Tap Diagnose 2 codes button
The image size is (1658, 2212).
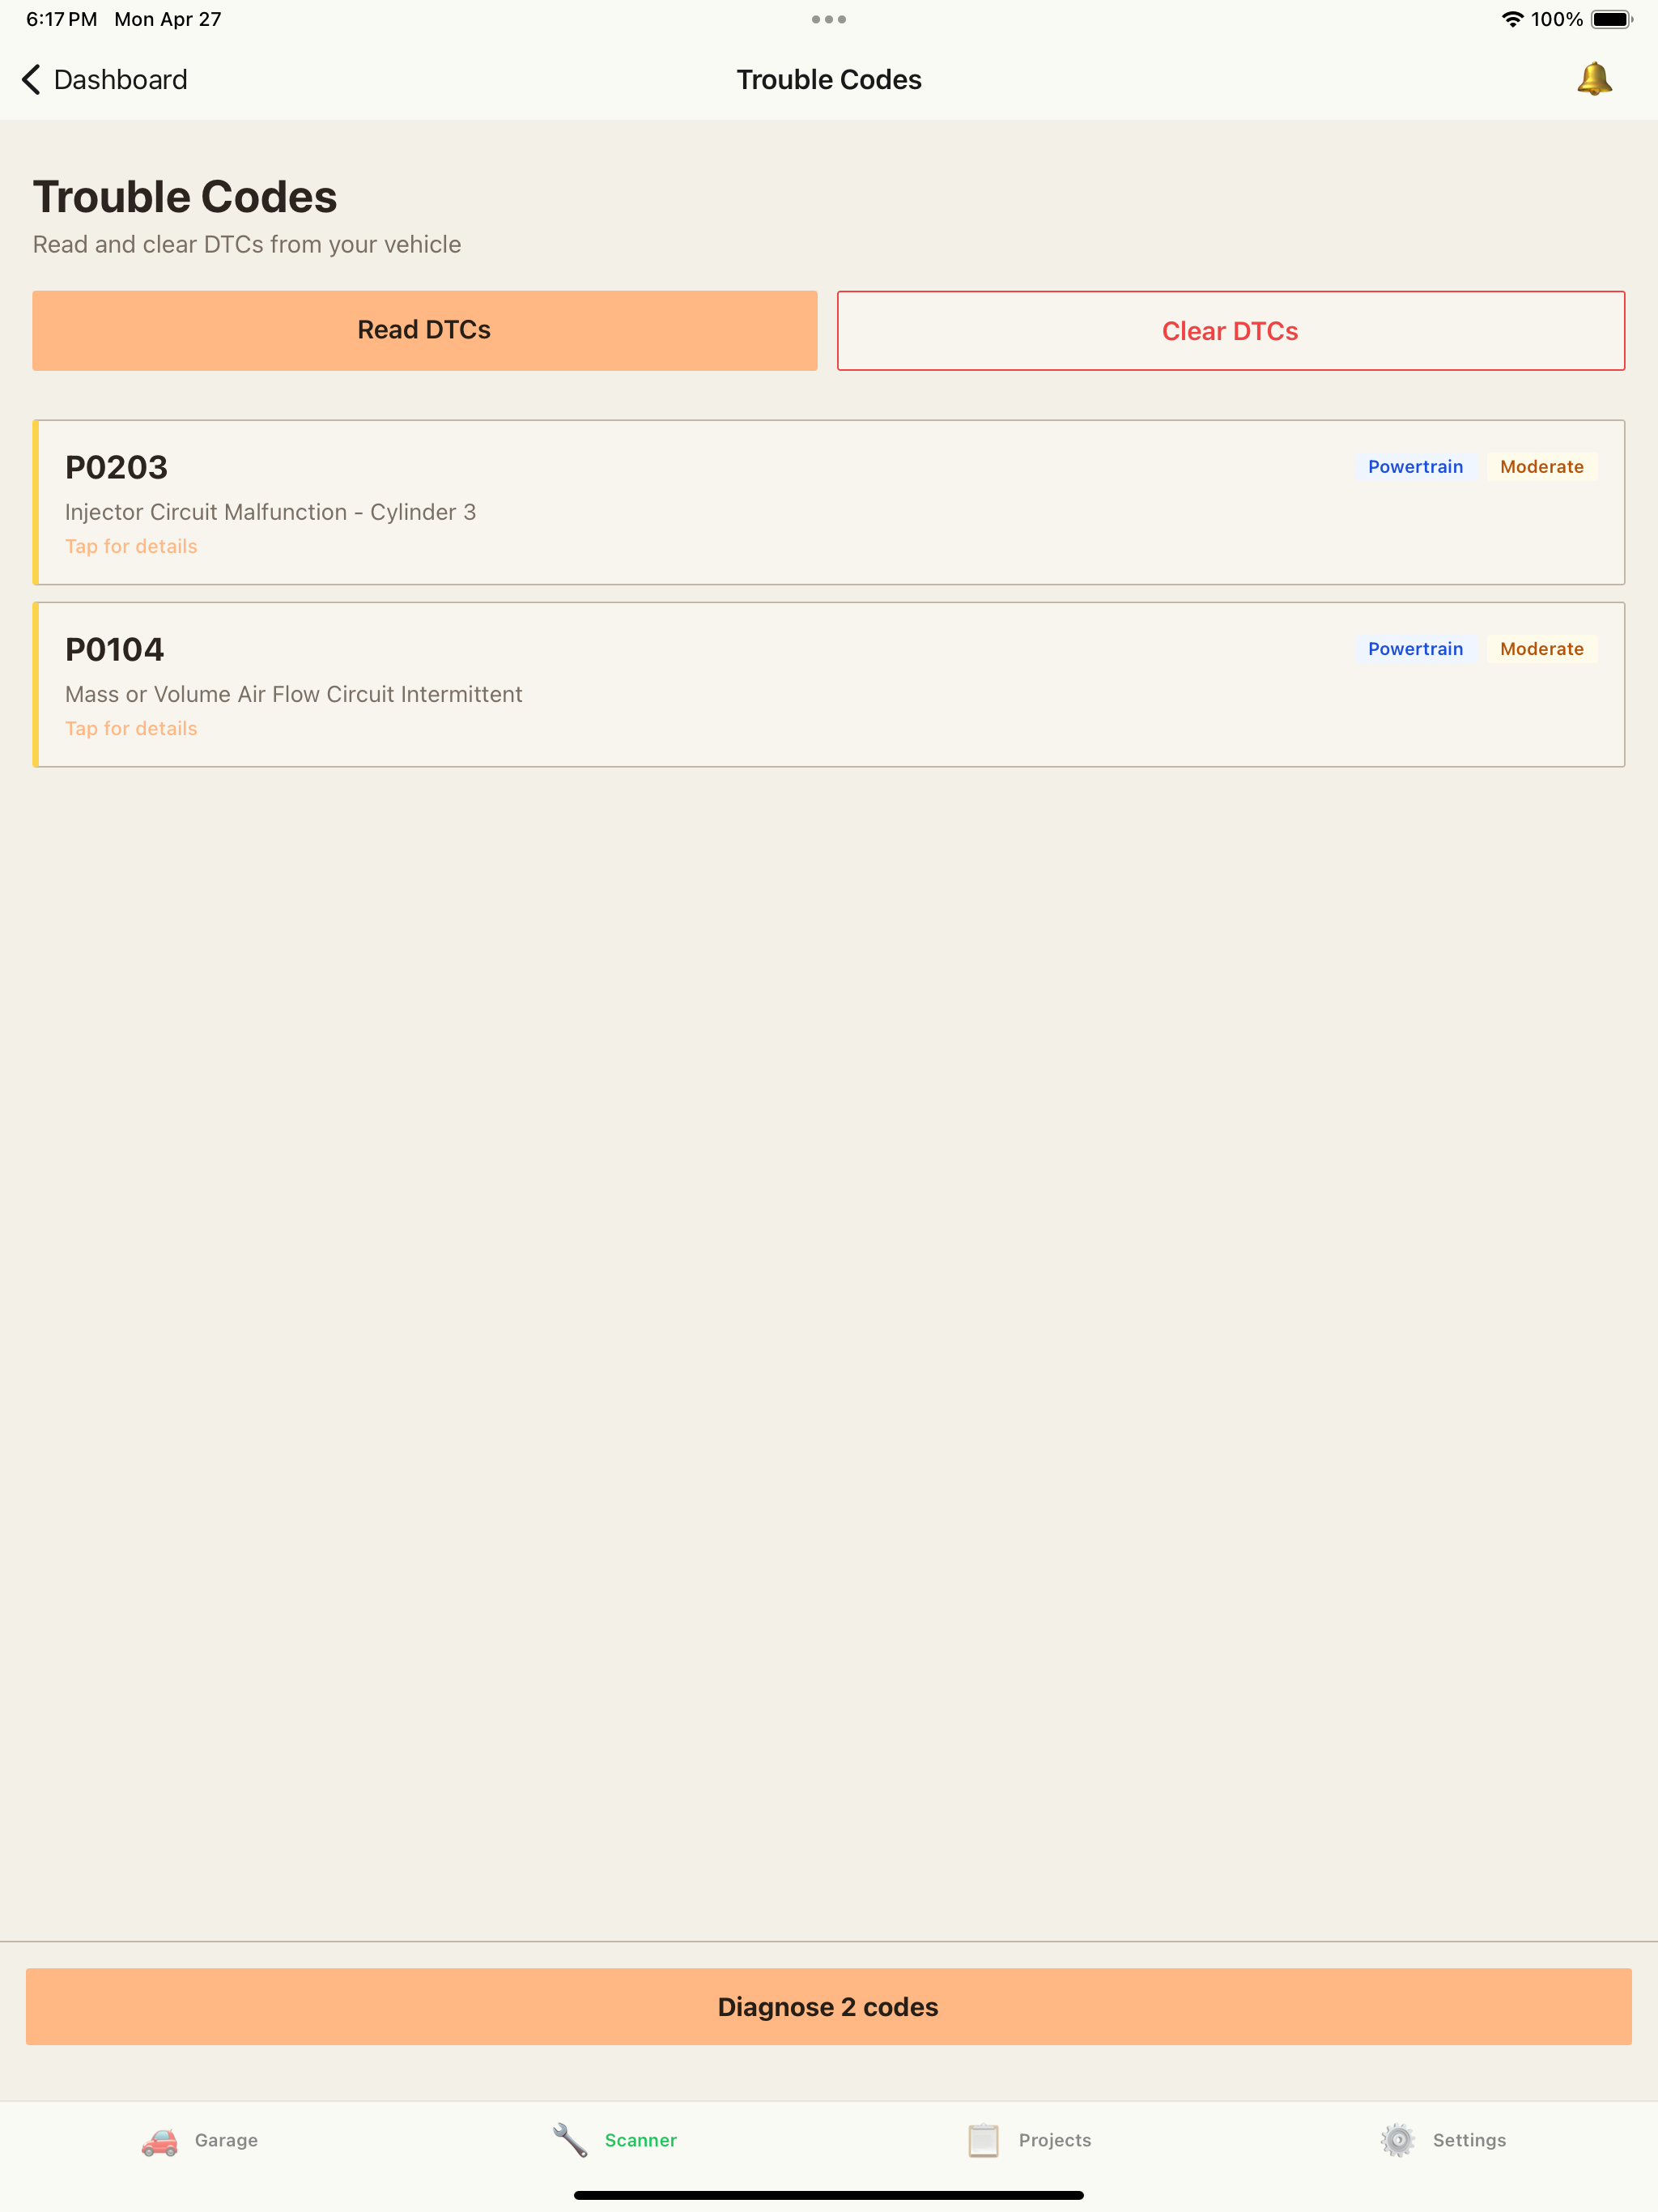click(x=828, y=2006)
